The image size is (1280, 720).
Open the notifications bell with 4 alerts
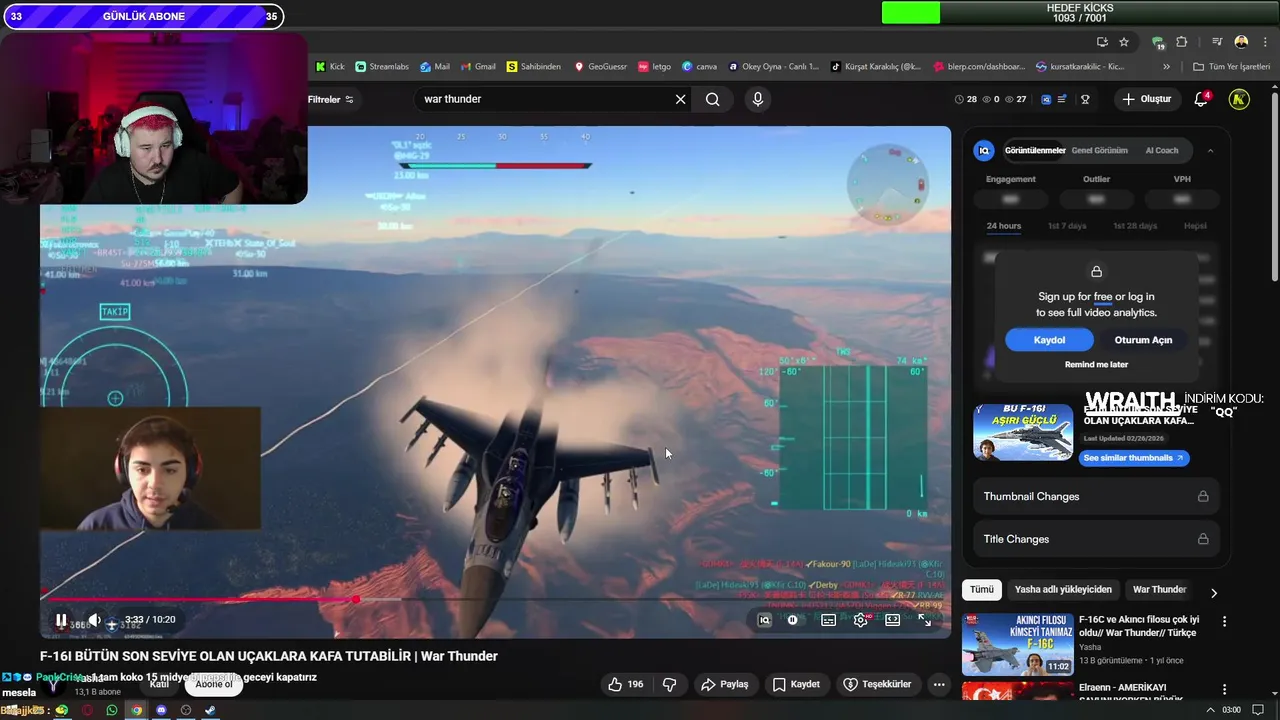pyautogui.click(x=1202, y=99)
